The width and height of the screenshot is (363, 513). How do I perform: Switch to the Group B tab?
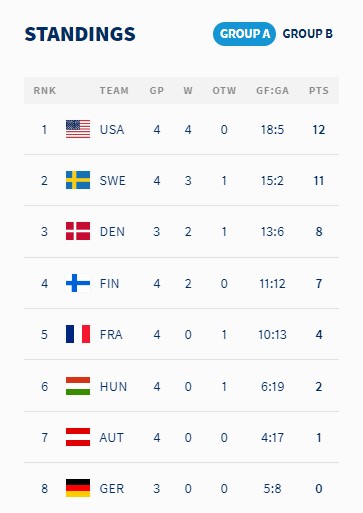pyautogui.click(x=308, y=34)
